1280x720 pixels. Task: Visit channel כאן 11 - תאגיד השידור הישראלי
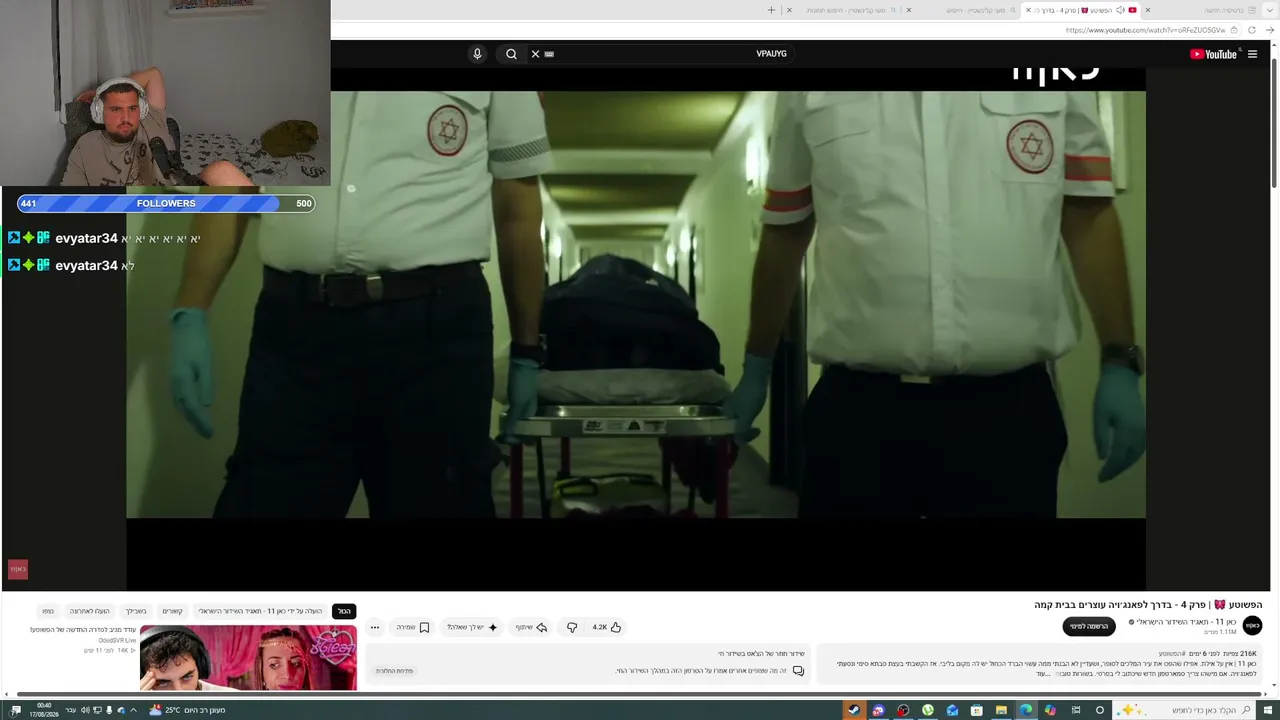click(x=1186, y=622)
